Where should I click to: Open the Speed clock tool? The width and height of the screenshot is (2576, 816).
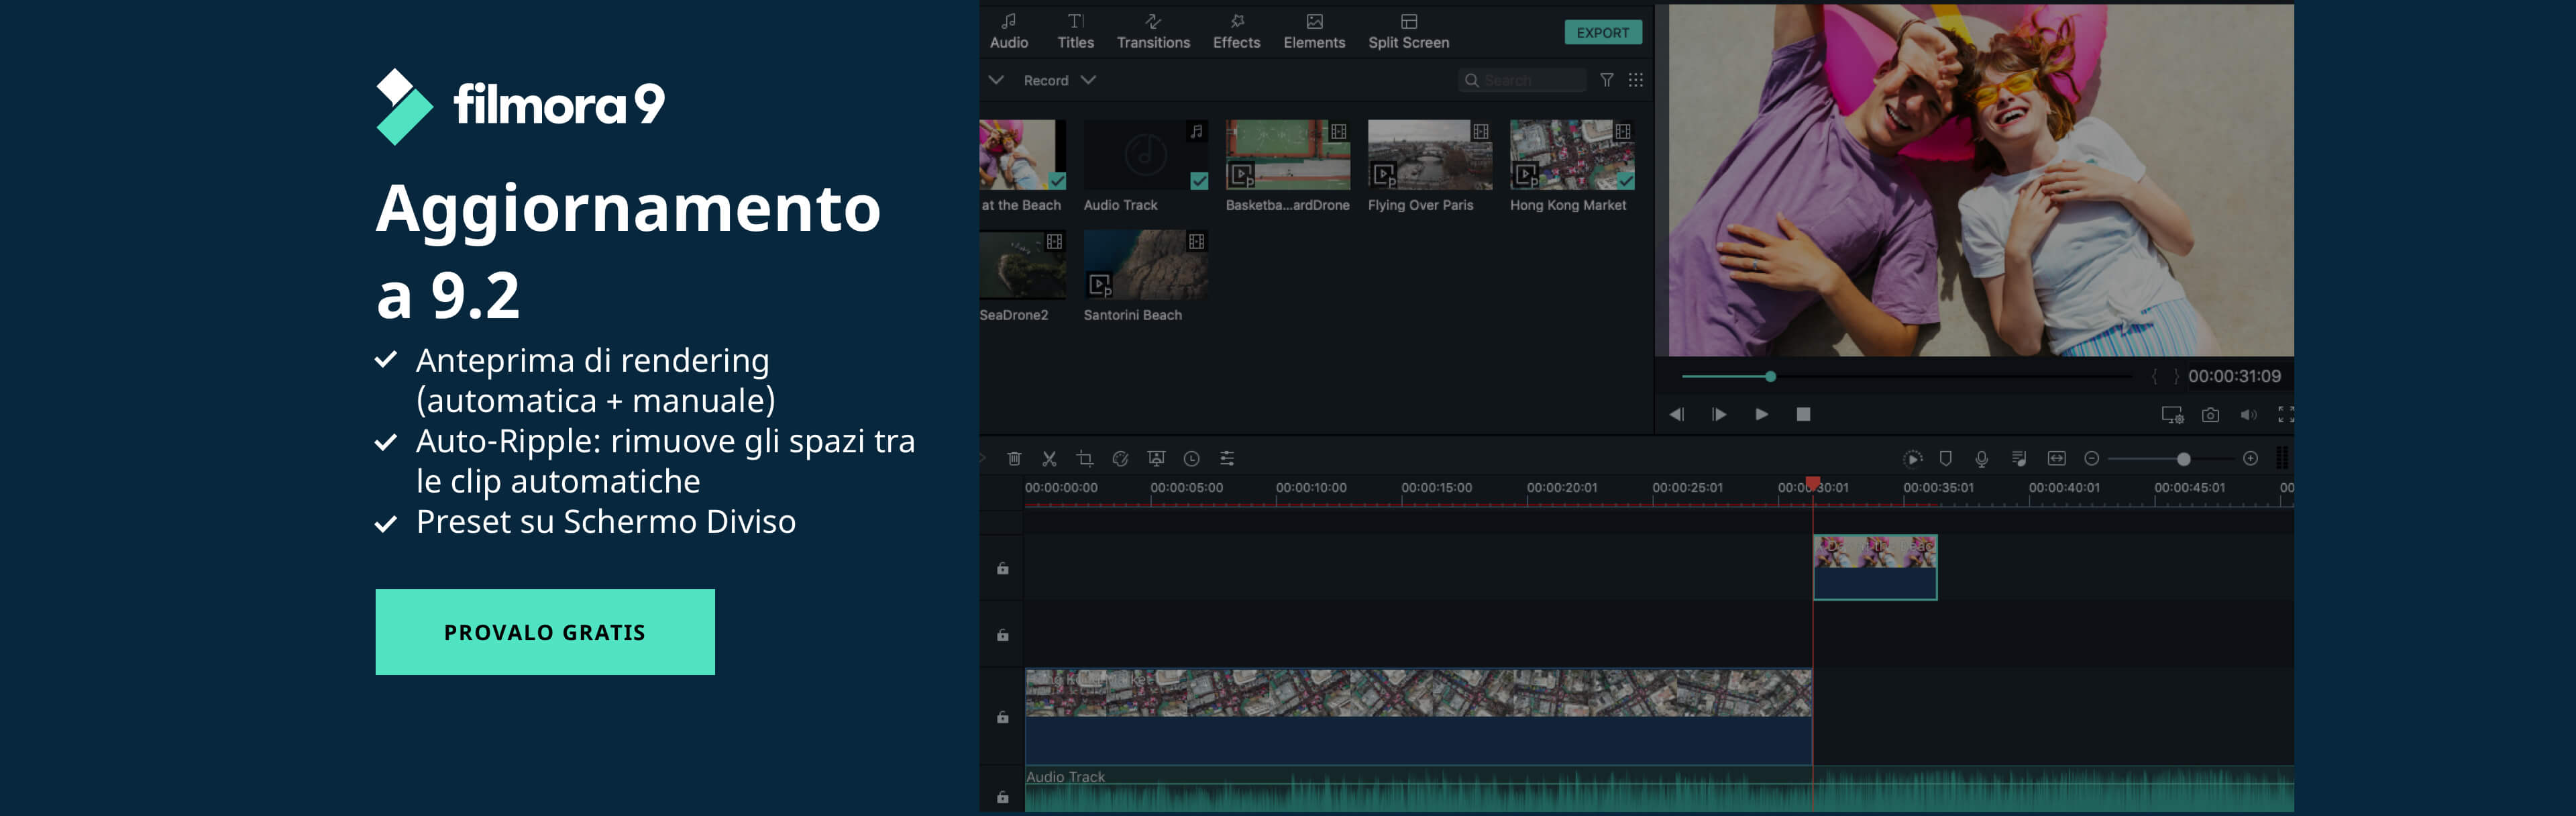(1192, 458)
